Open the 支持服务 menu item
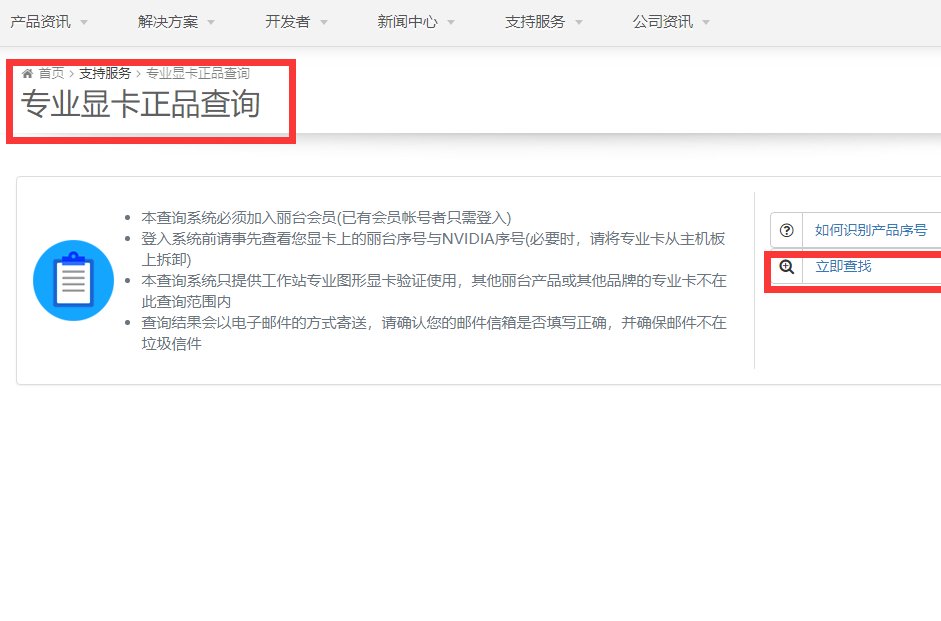 tap(534, 20)
